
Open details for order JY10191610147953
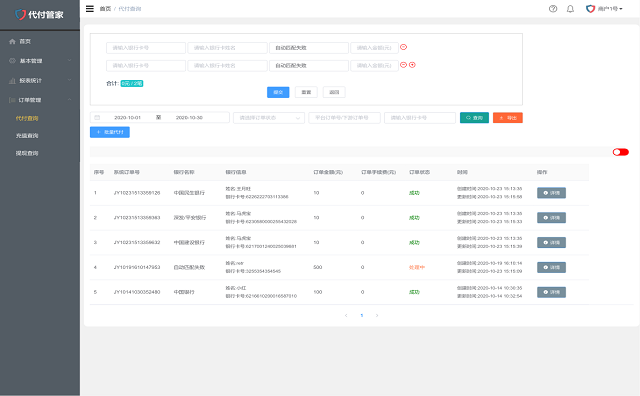pyautogui.click(x=551, y=267)
